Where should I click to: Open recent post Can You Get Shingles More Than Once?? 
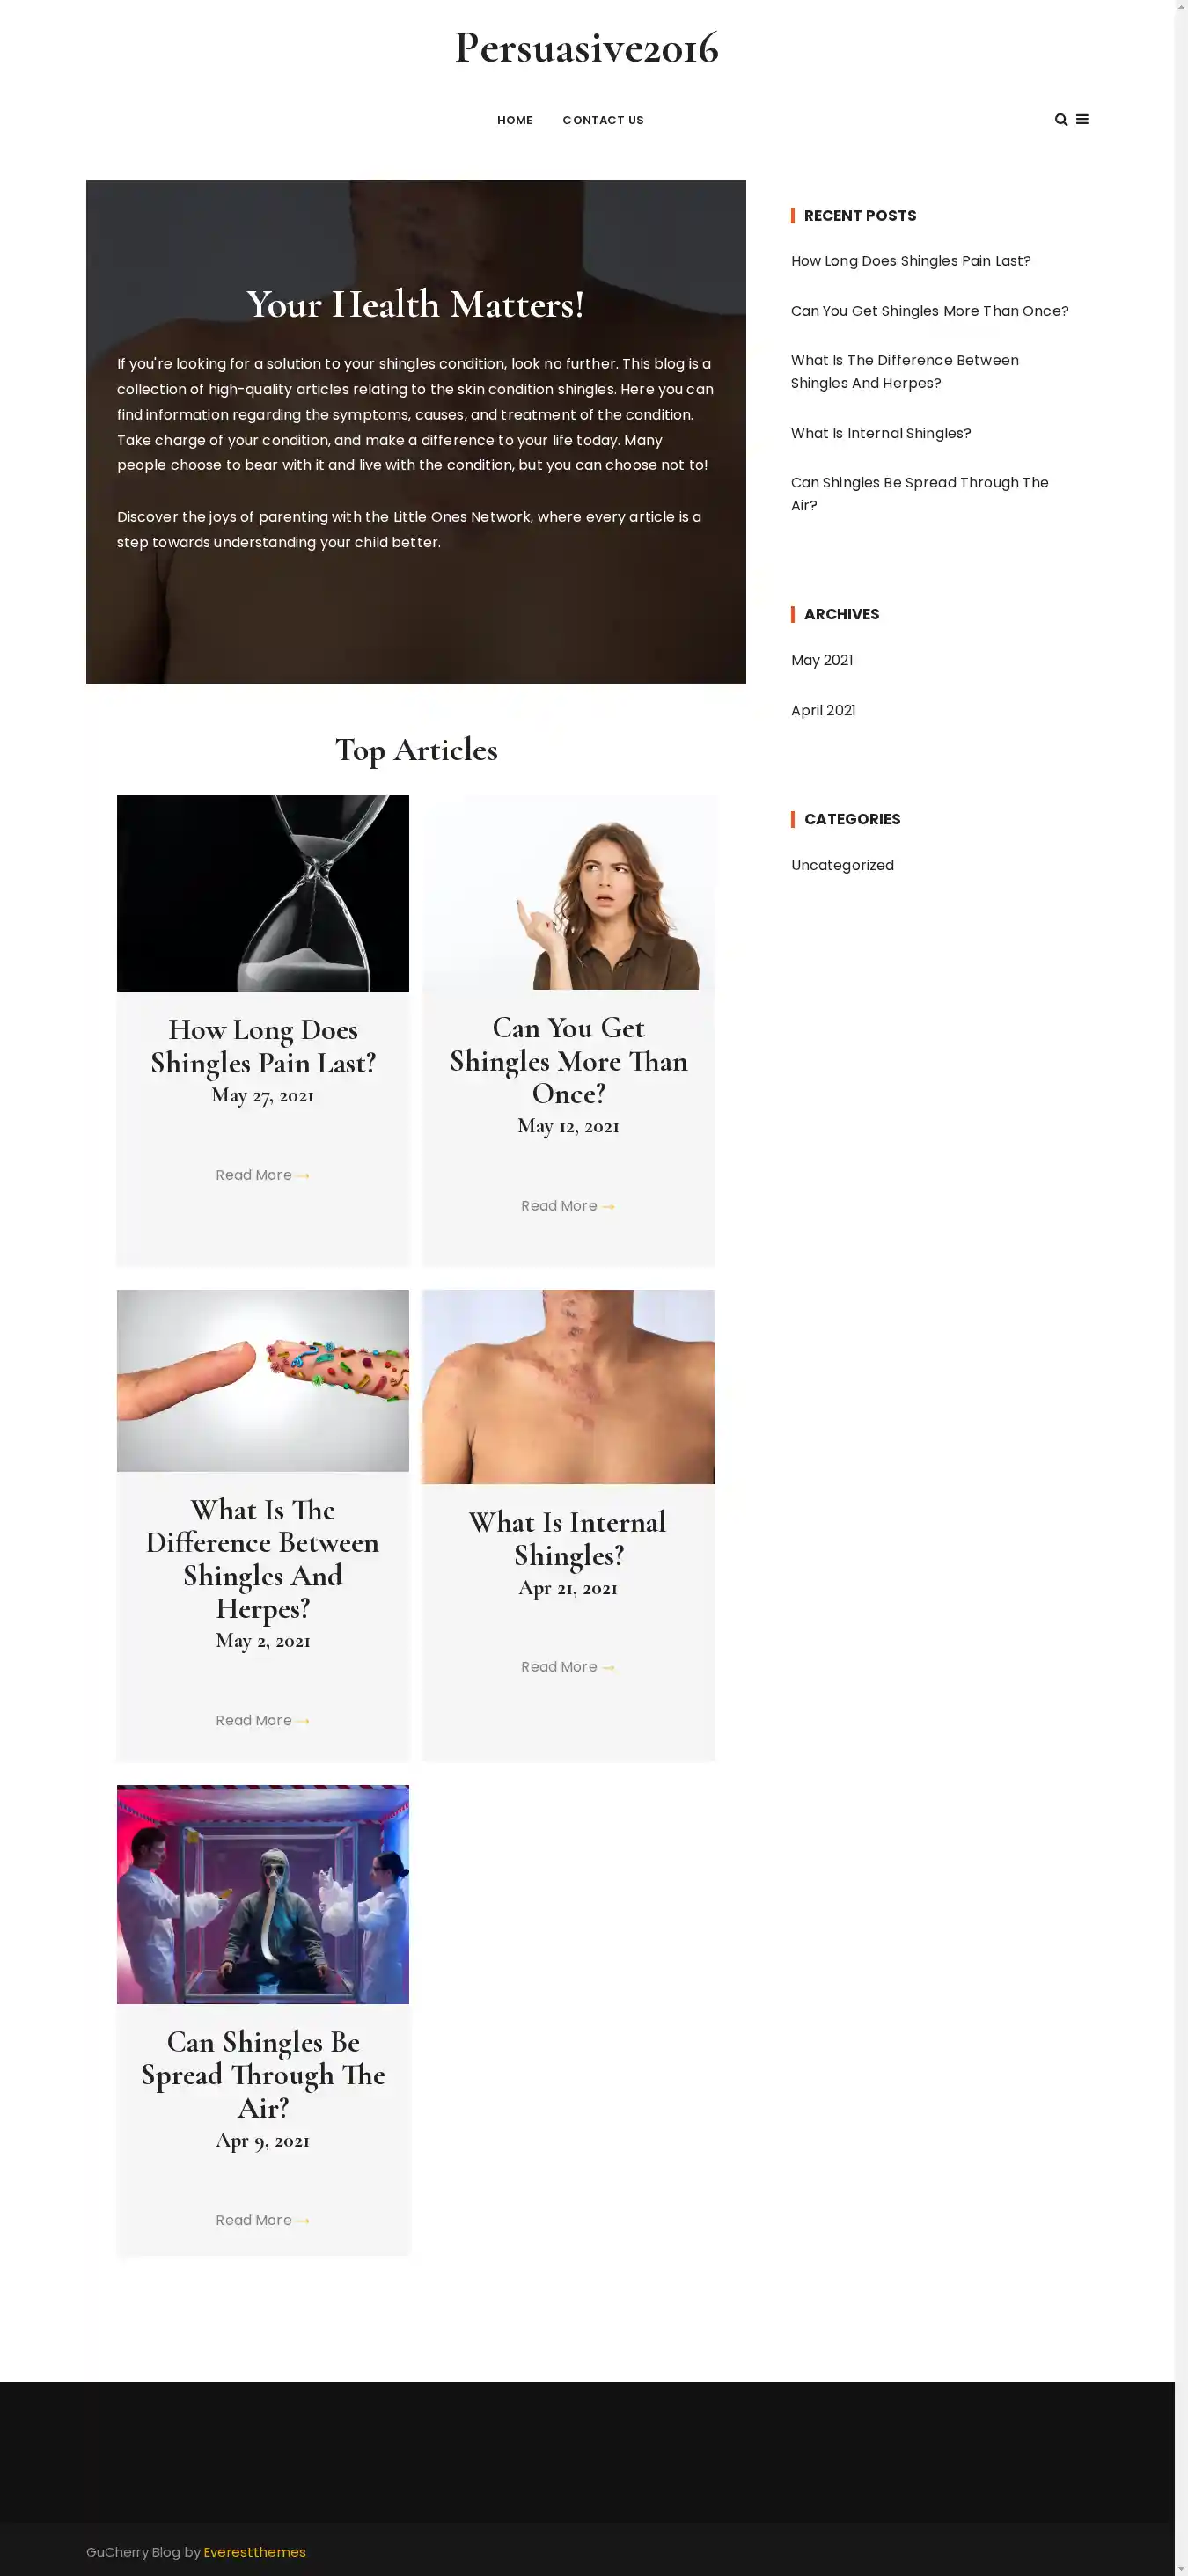point(929,311)
